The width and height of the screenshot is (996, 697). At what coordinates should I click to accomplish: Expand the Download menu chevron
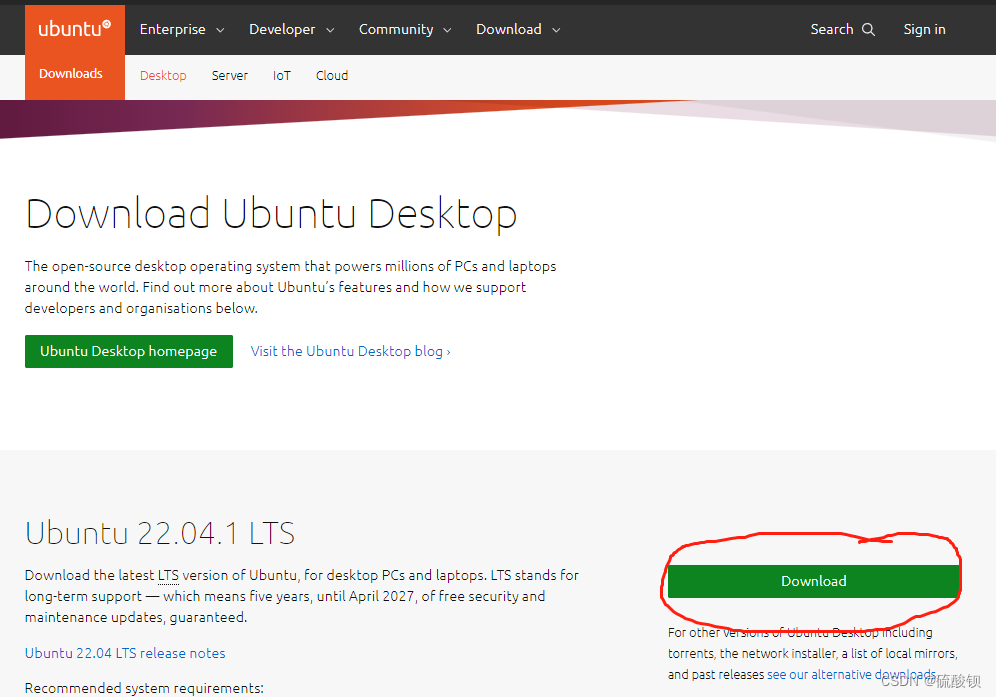click(556, 30)
